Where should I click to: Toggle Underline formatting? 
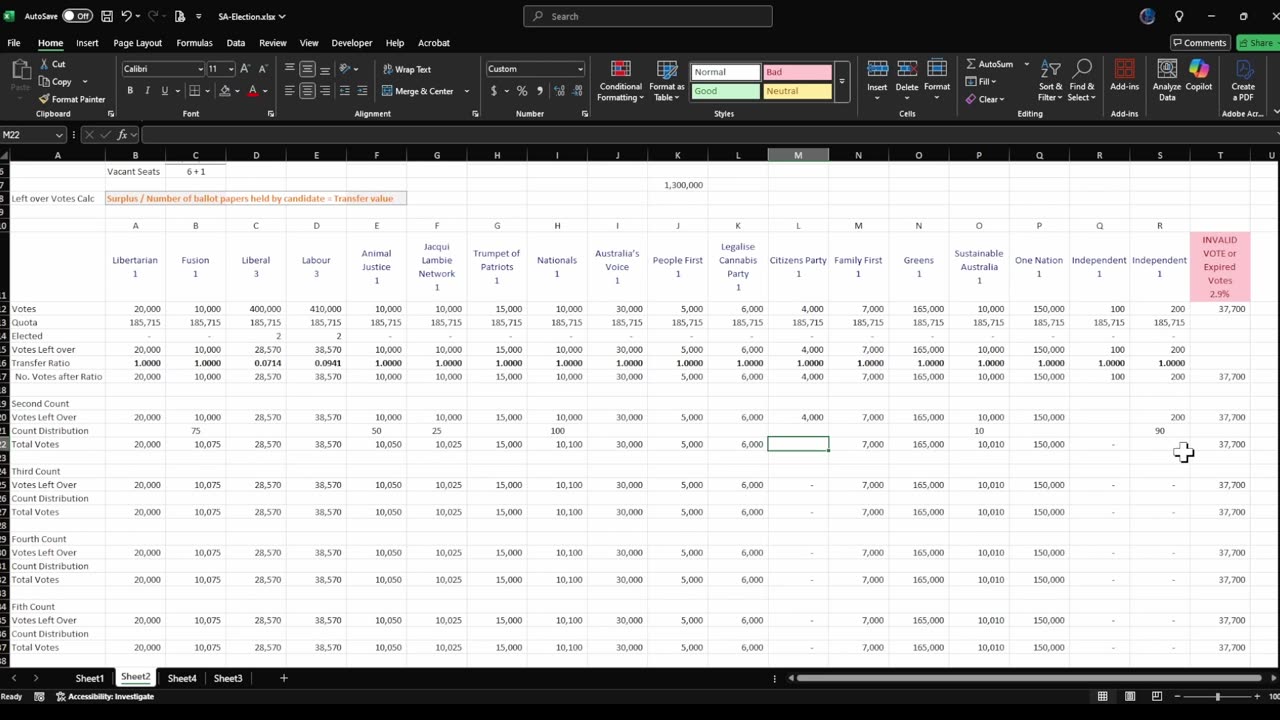click(x=165, y=91)
